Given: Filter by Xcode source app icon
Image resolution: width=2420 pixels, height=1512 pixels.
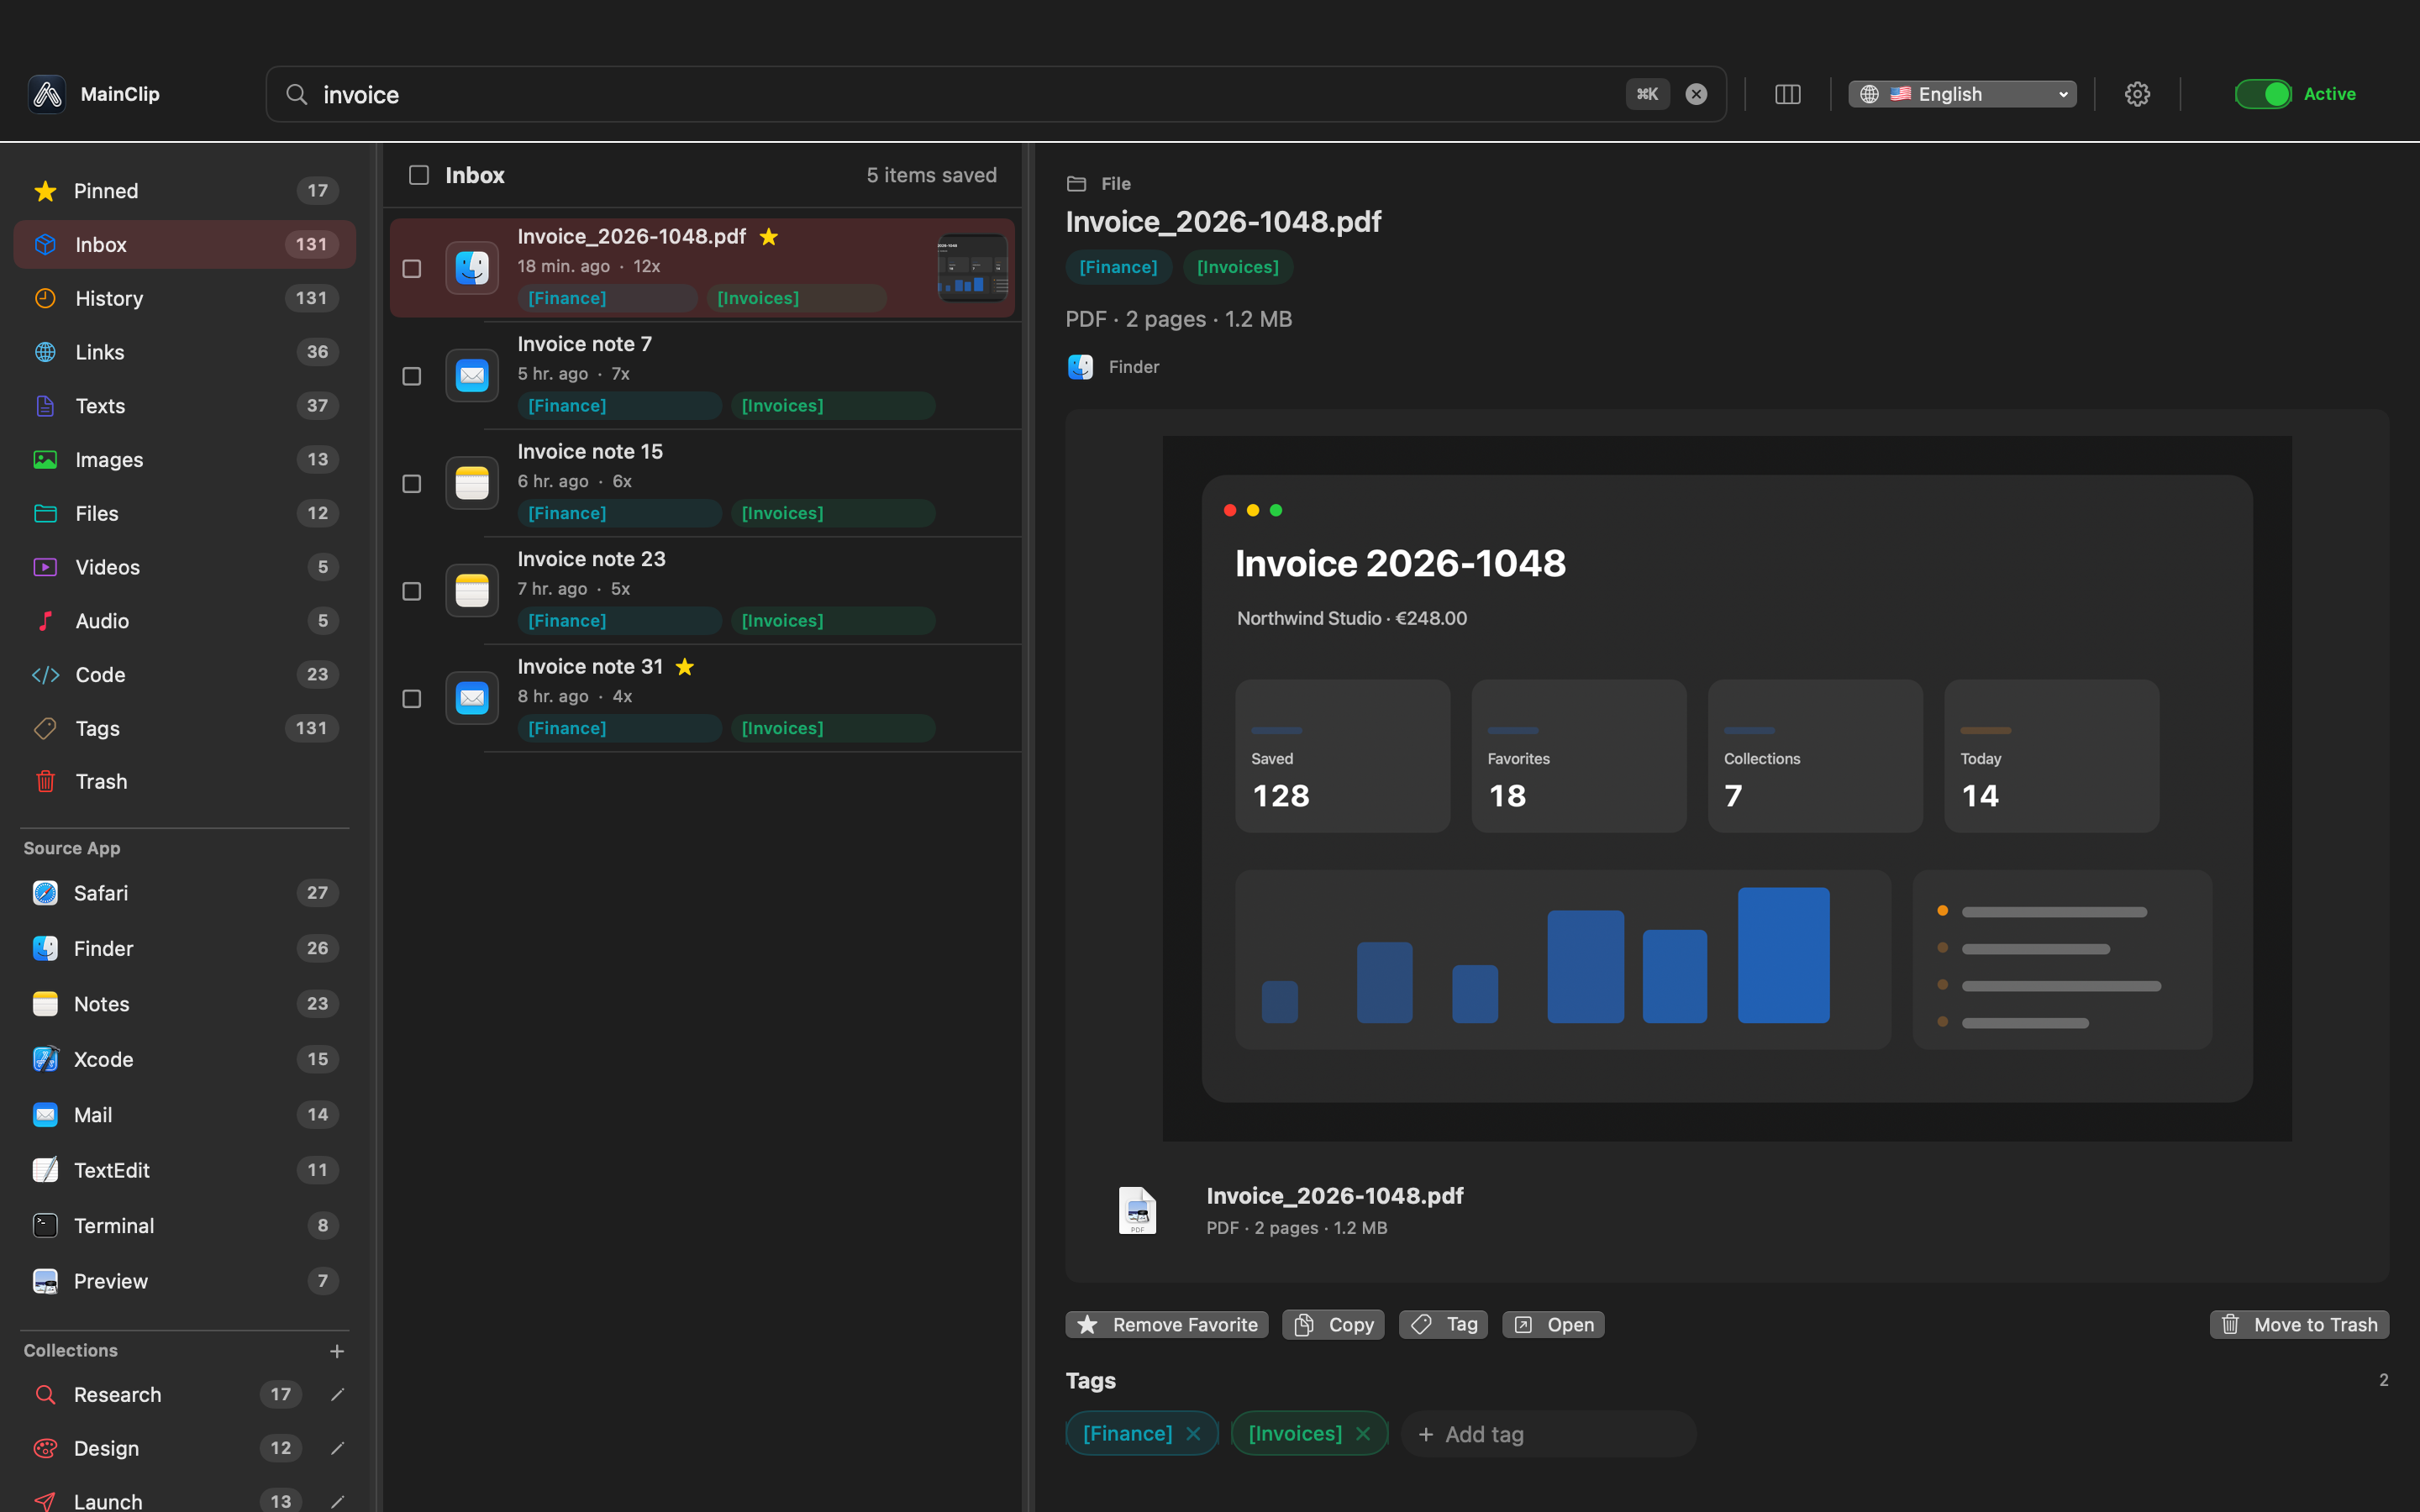Looking at the screenshot, I should pyautogui.click(x=45, y=1059).
